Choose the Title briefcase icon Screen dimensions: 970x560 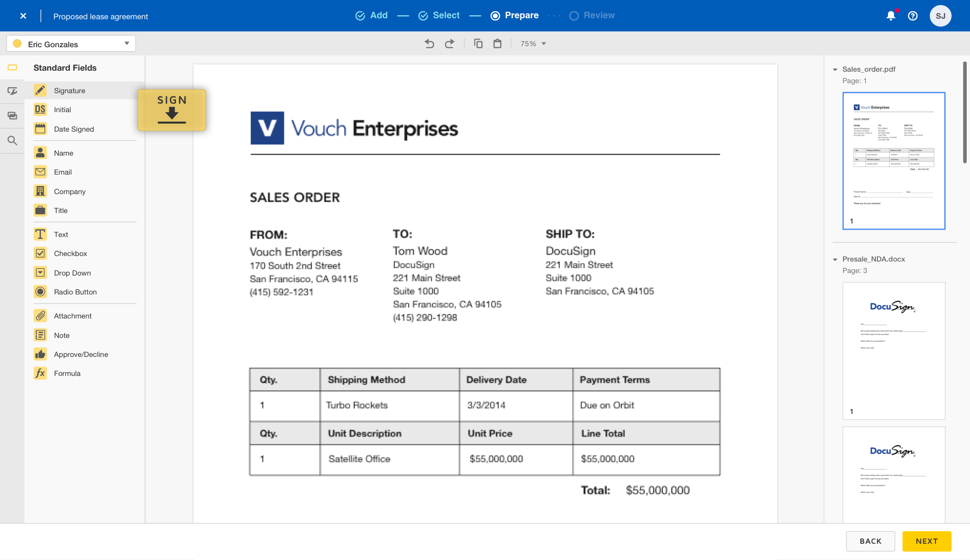click(x=40, y=210)
